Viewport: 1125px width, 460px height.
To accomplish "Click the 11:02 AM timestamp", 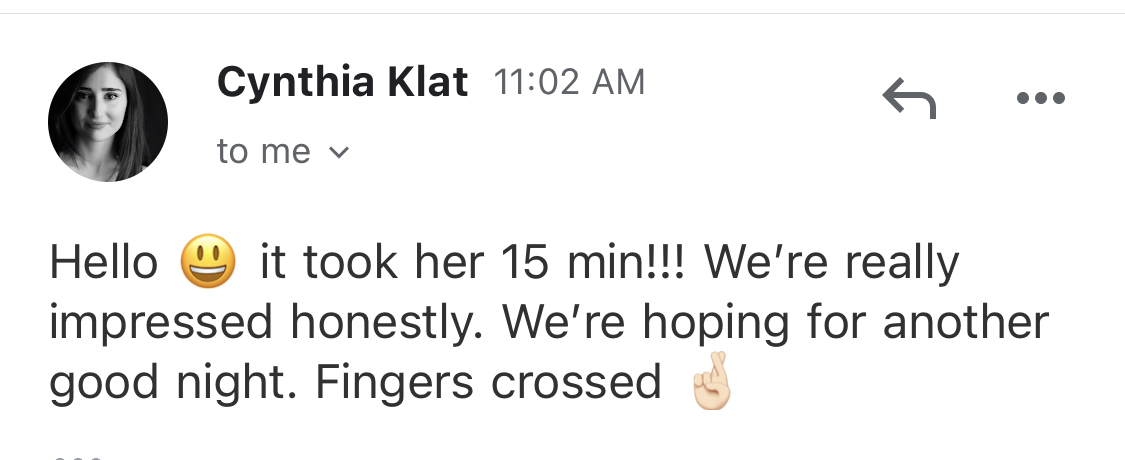I will (569, 83).
